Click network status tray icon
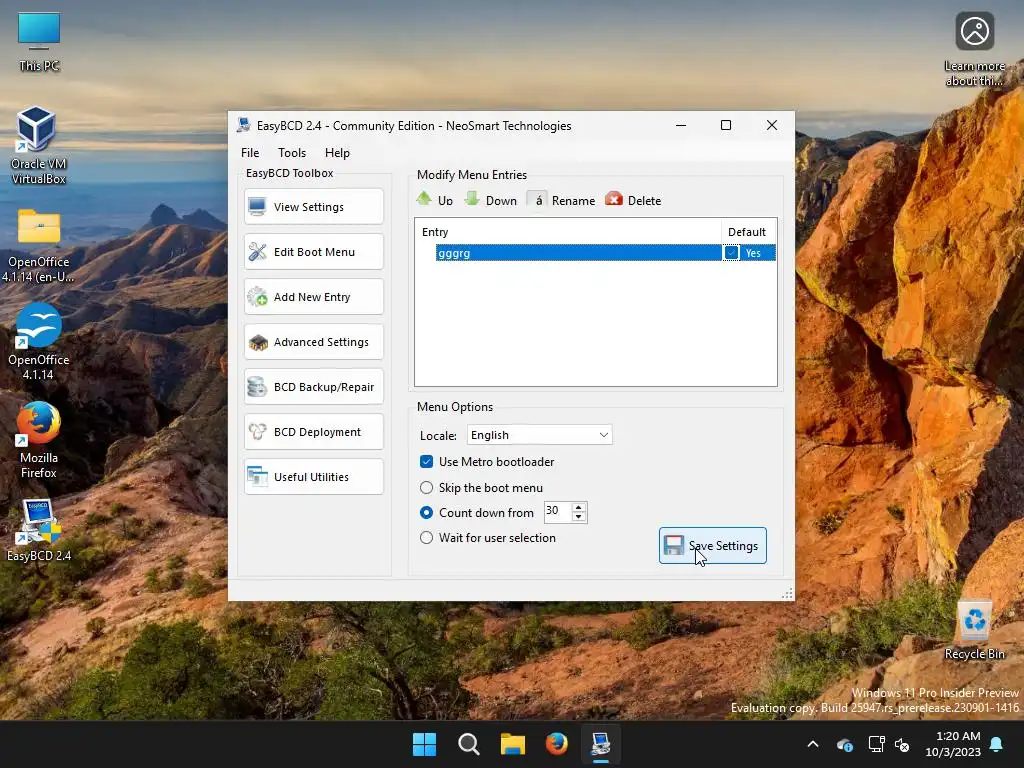 pos(876,744)
